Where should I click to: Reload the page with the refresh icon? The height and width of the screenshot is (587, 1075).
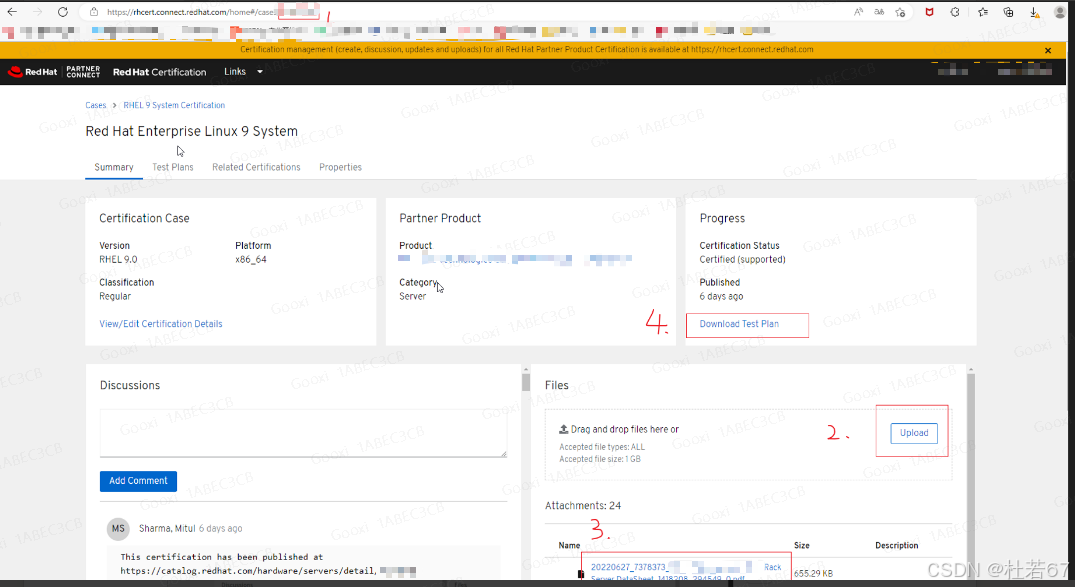tap(62, 12)
